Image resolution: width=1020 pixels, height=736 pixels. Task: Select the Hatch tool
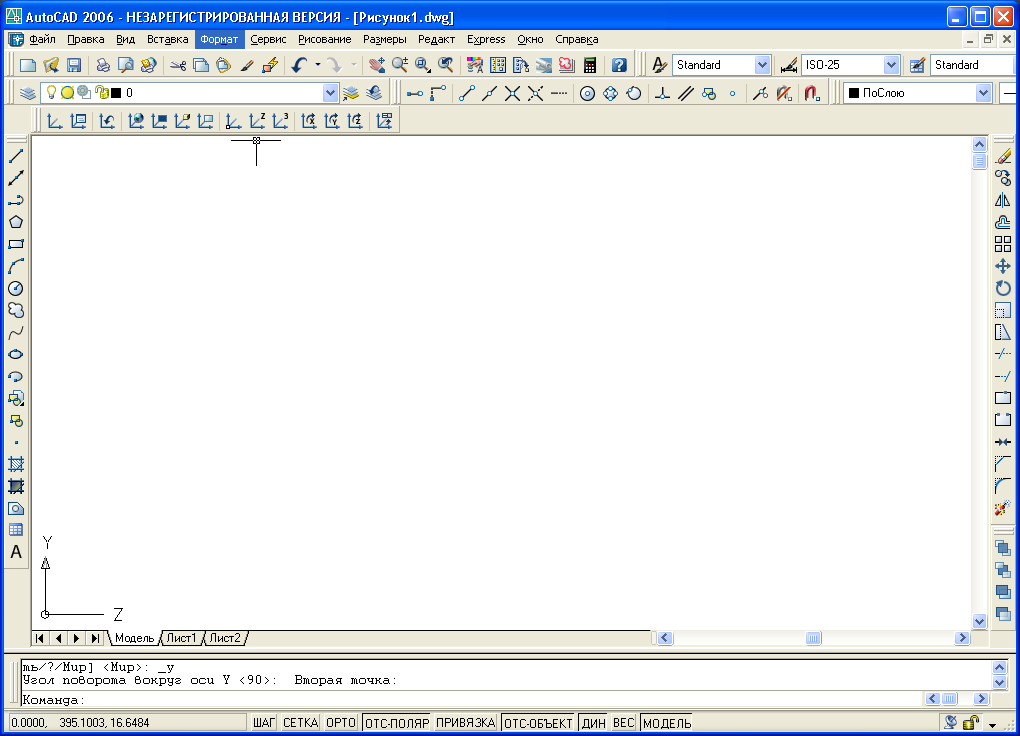[16, 464]
